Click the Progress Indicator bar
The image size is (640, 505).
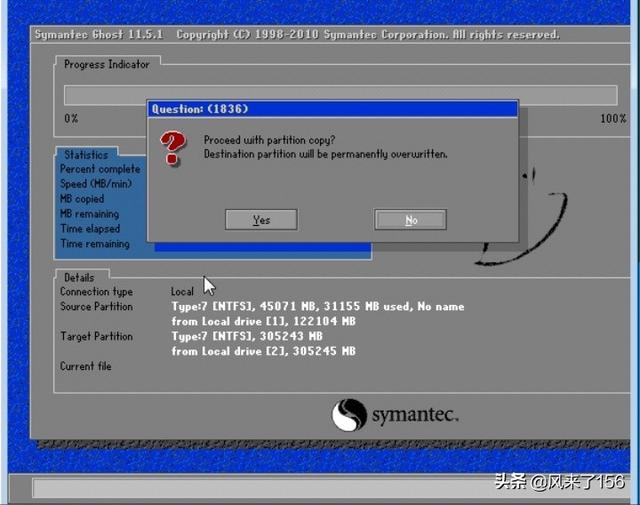tap(340, 95)
